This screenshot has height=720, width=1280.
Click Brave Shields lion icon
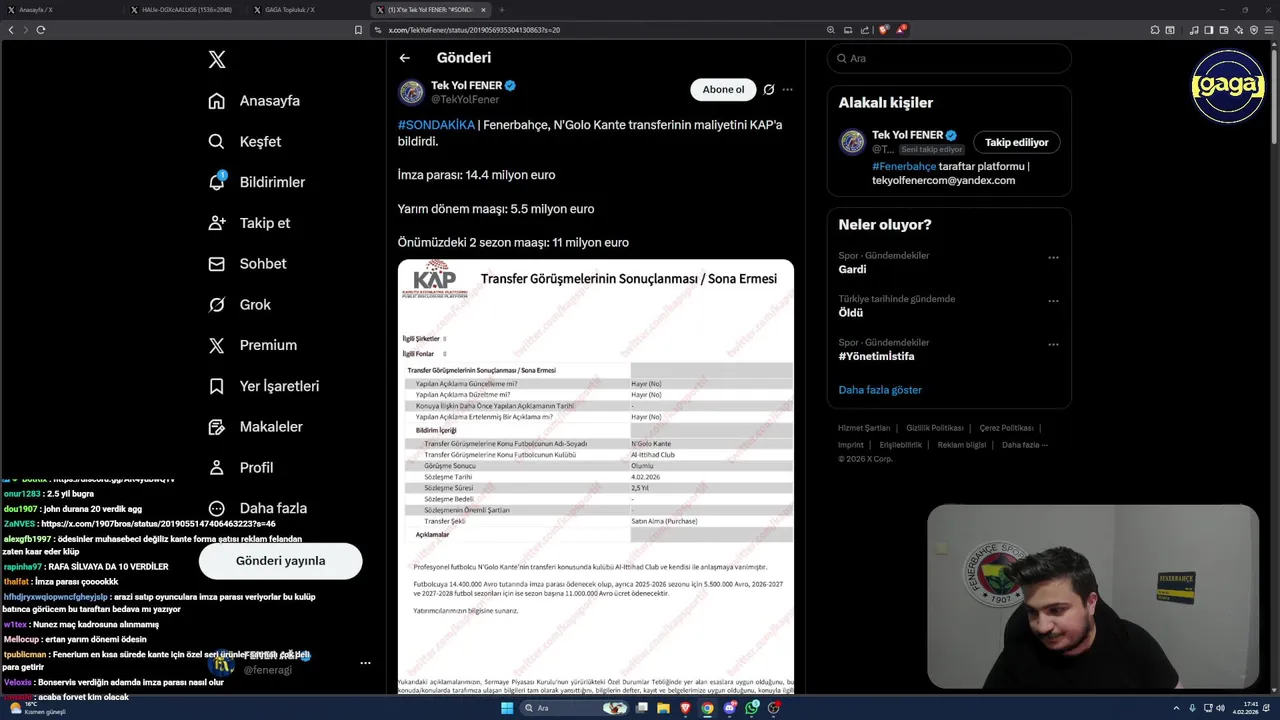pyautogui.click(x=883, y=30)
